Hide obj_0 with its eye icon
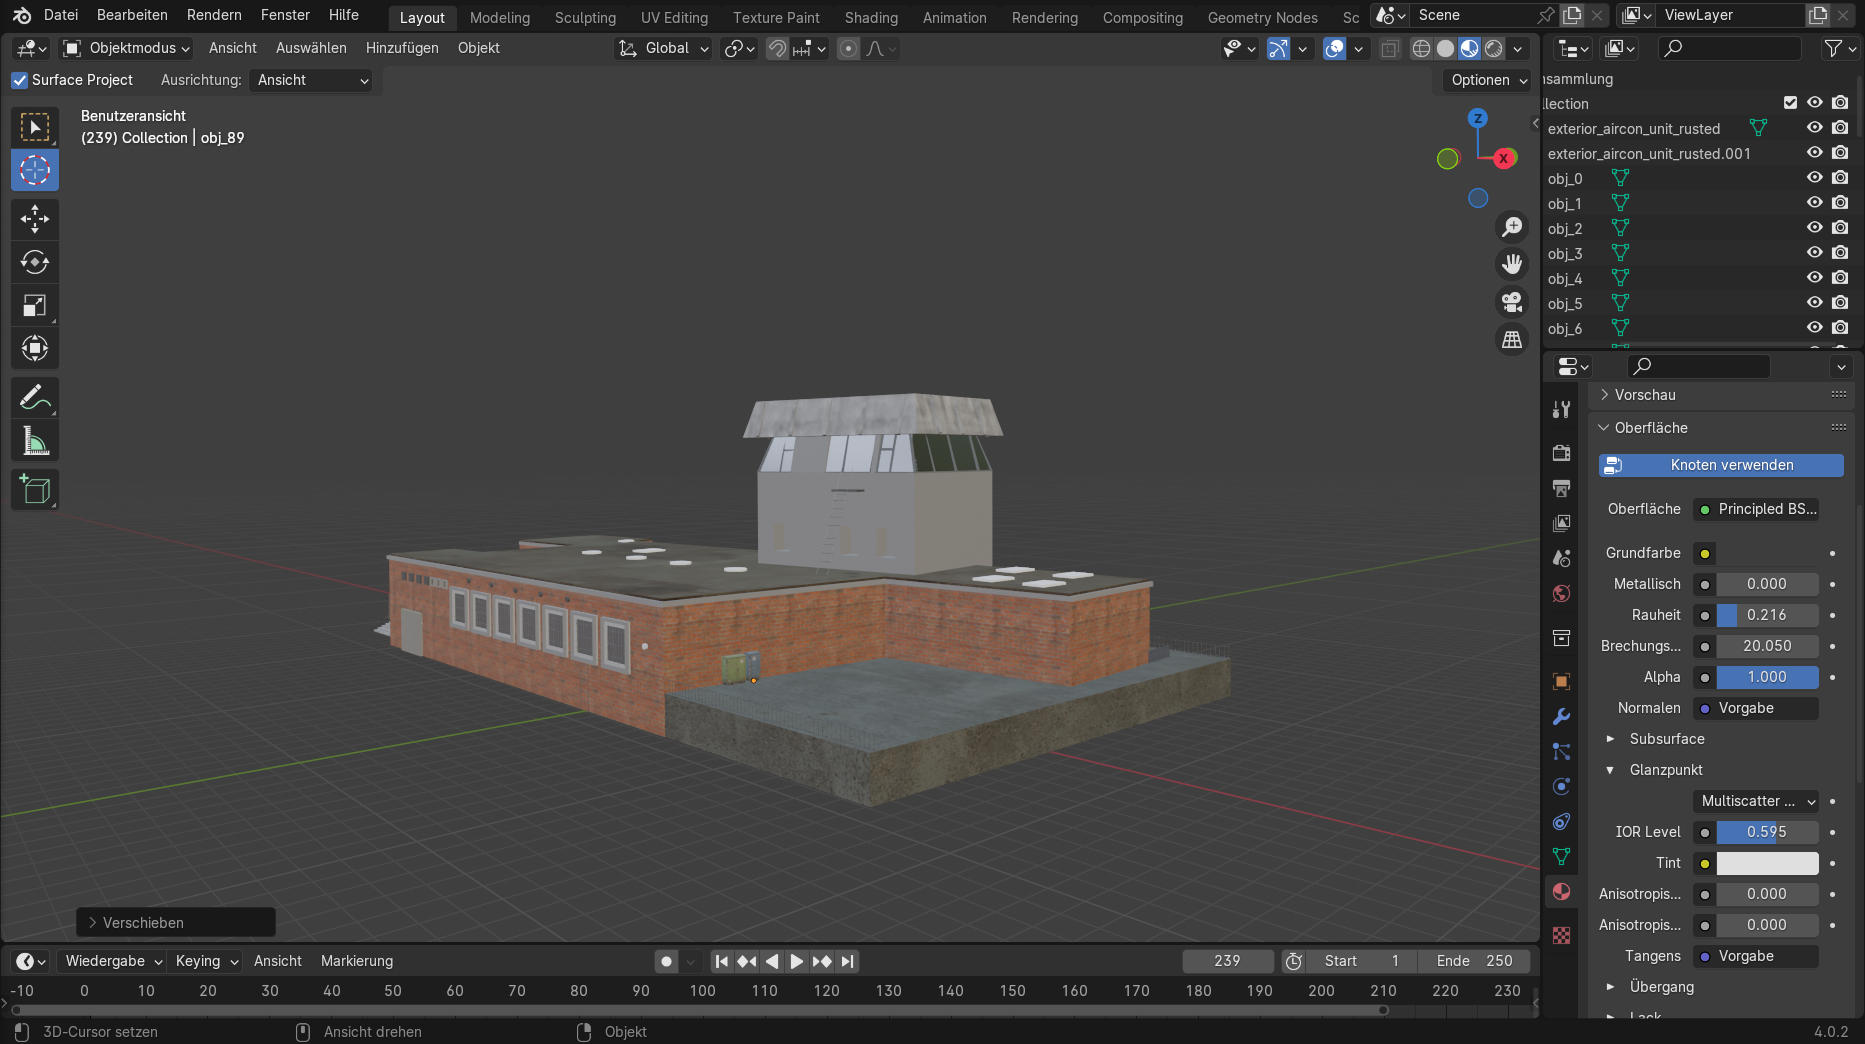 point(1814,178)
